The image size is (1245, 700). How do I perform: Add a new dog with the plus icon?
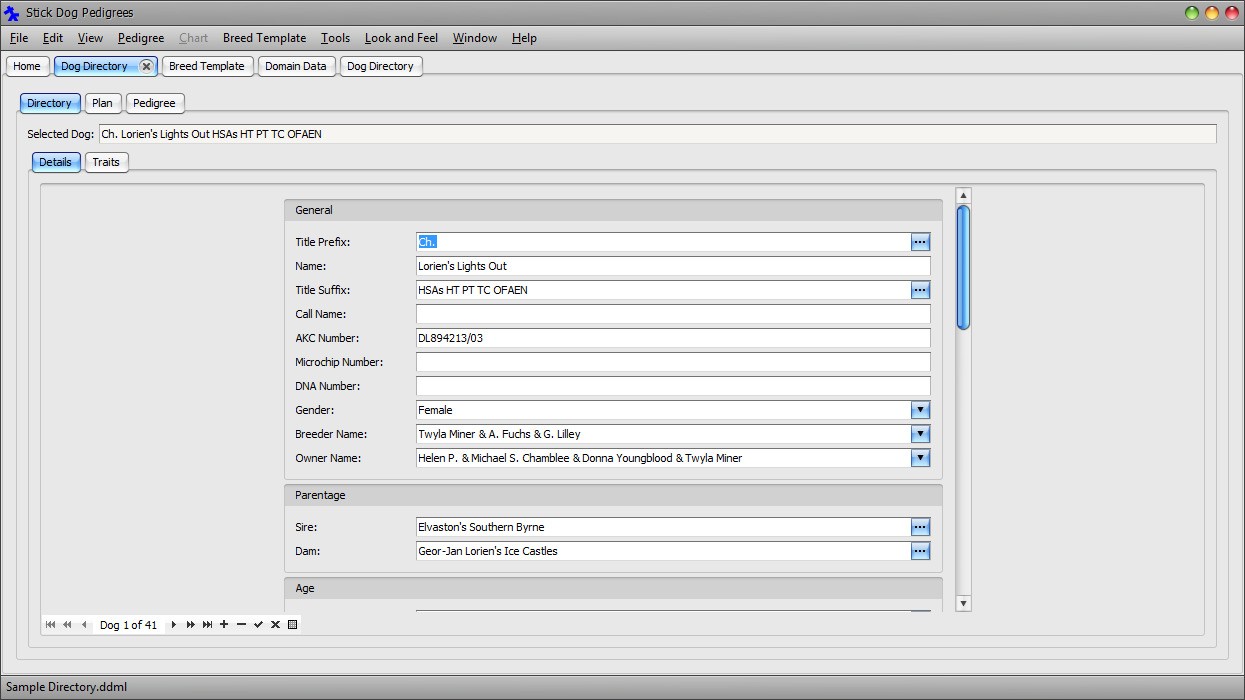pyautogui.click(x=224, y=624)
